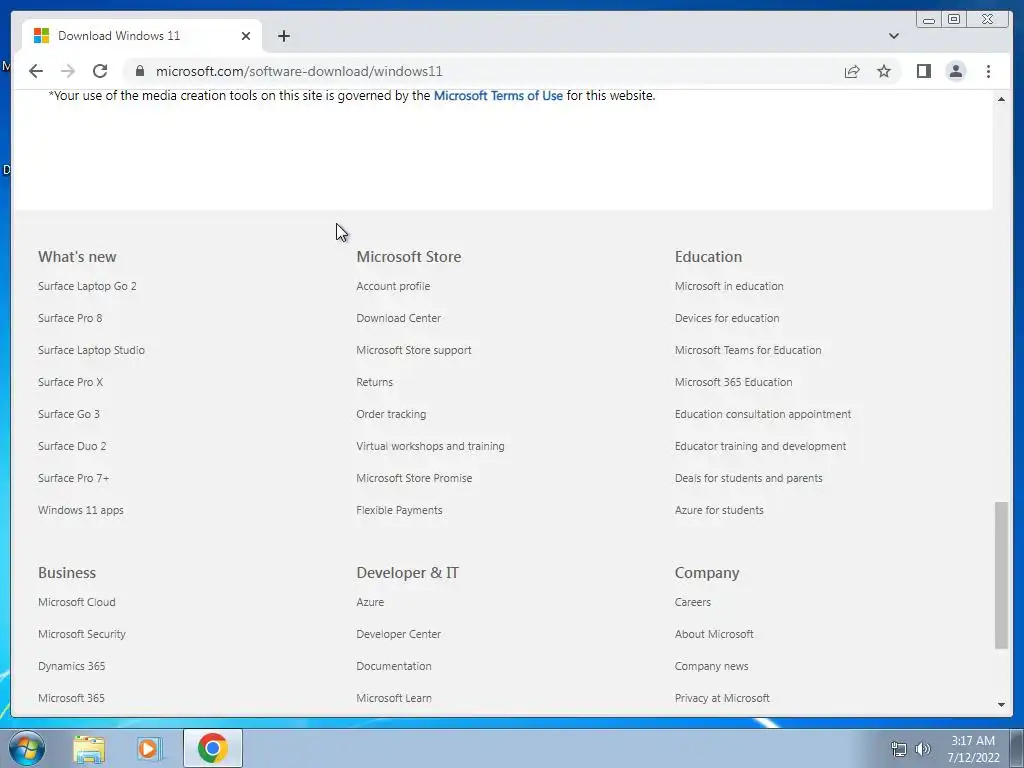Open Microsoft Store support link
1024x768 pixels.
(413, 350)
